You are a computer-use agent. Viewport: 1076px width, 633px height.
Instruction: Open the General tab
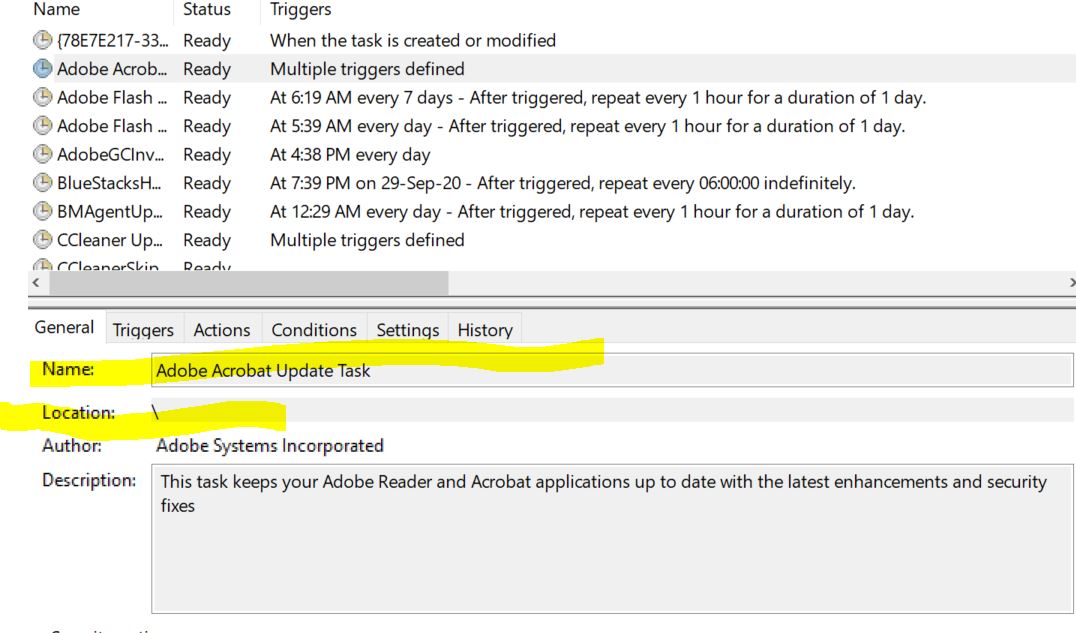point(65,327)
